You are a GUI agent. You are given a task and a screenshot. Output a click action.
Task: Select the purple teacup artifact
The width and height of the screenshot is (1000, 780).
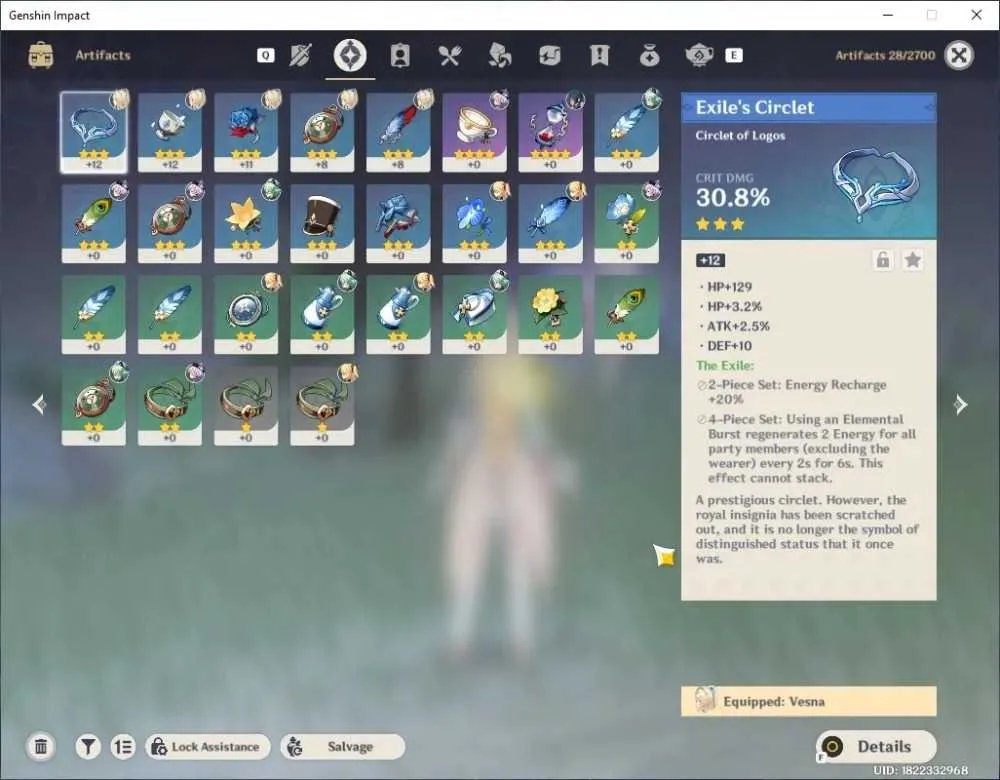(474, 132)
